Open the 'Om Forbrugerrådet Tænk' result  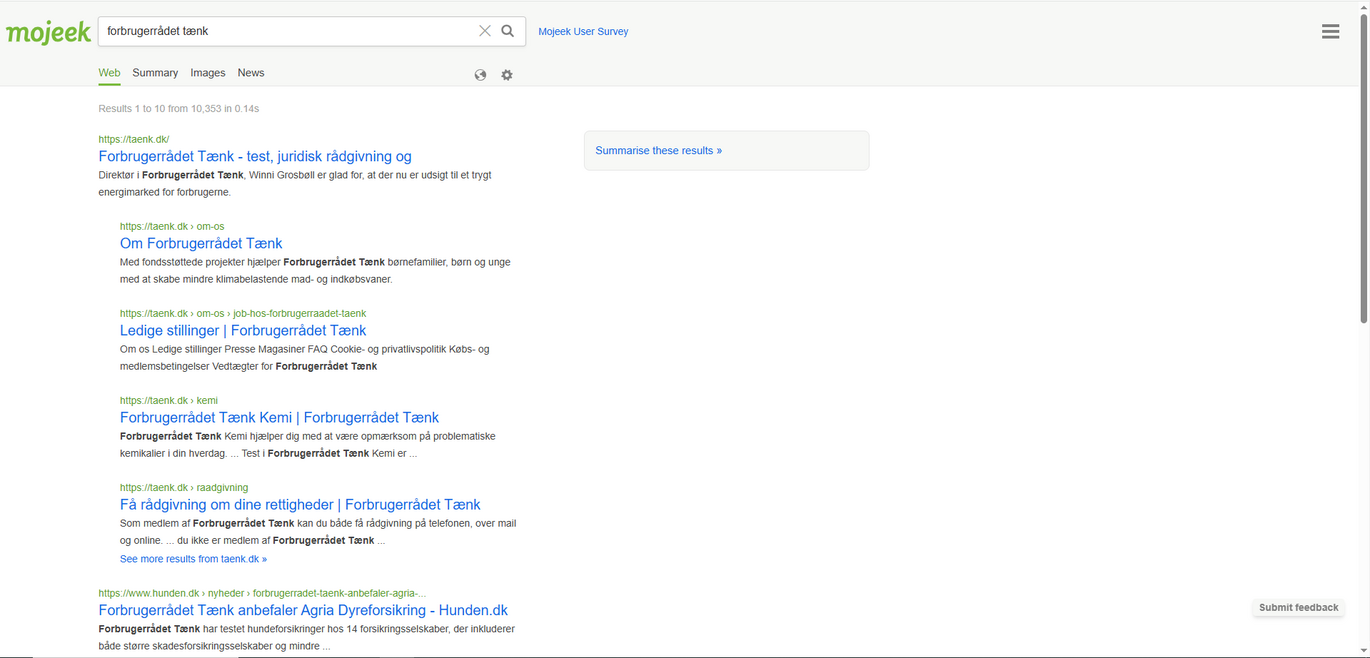point(201,243)
